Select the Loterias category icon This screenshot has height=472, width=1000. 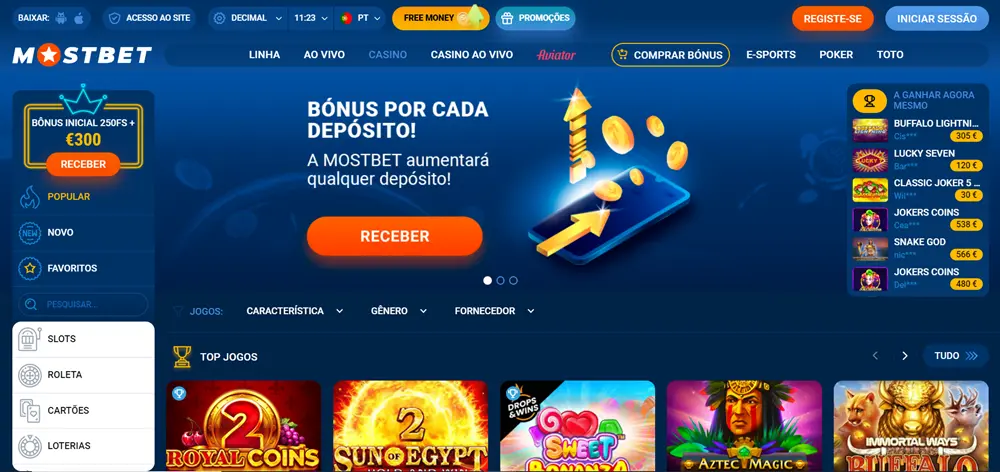click(x=30, y=446)
